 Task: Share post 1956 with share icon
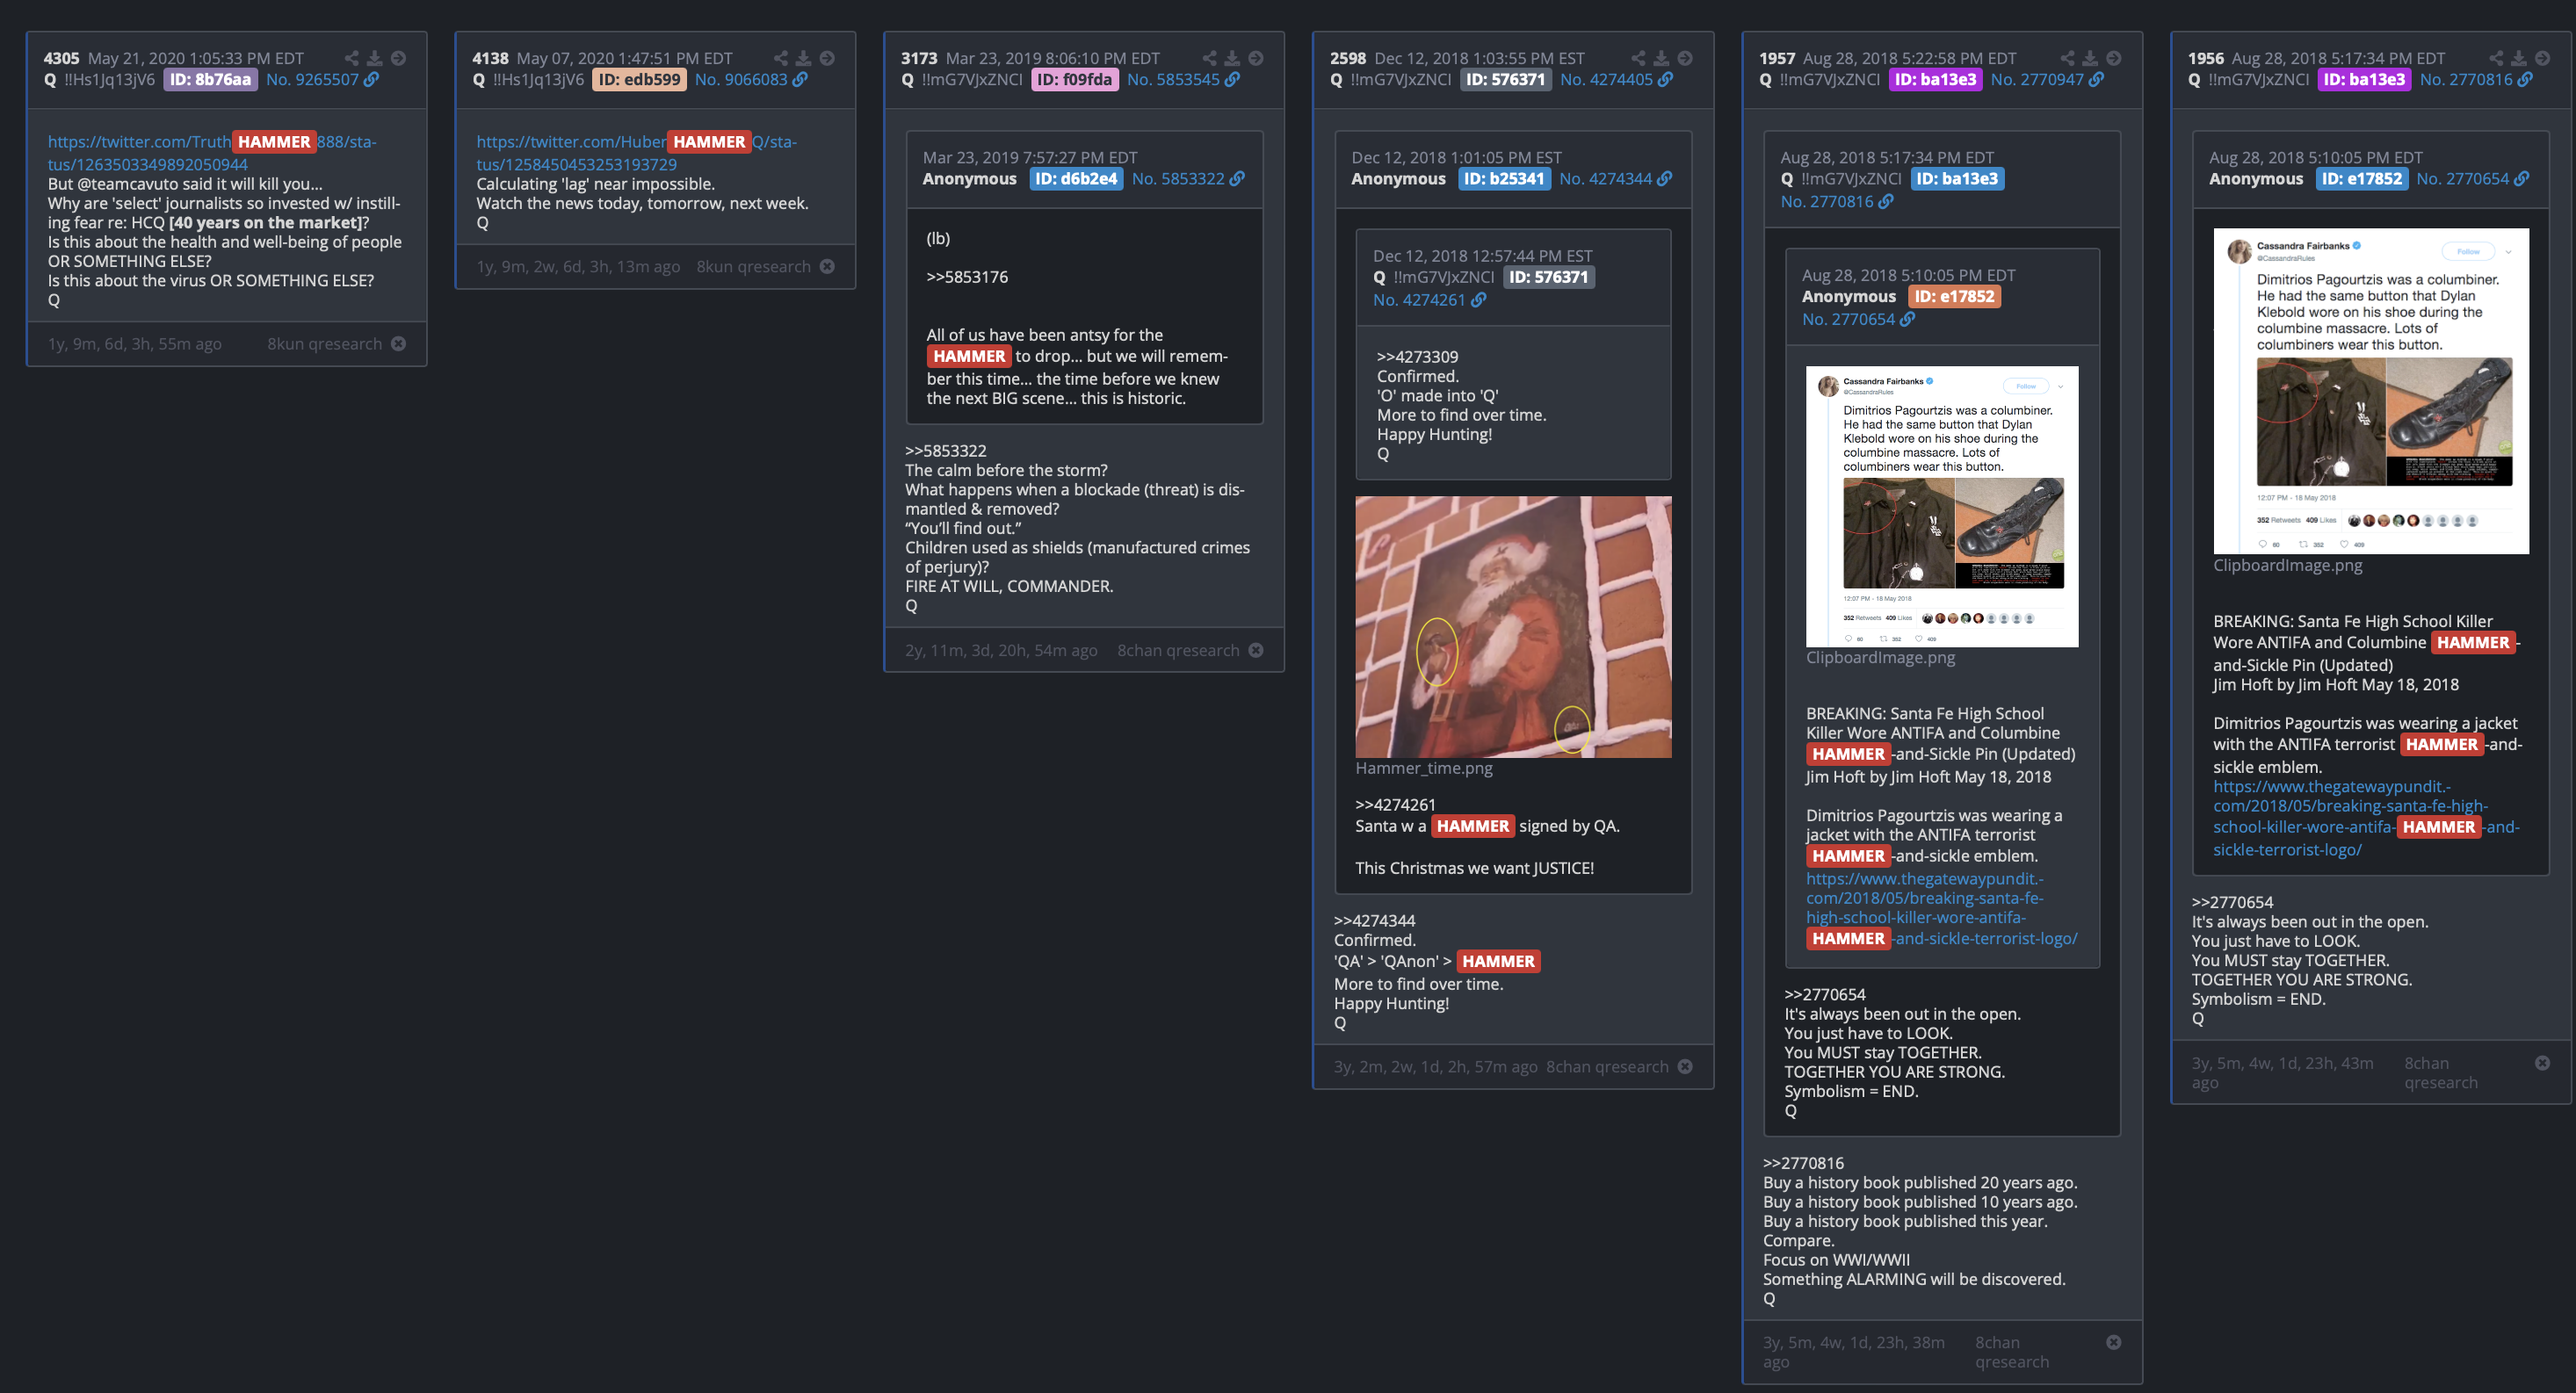pyautogui.click(x=2496, y=58)
